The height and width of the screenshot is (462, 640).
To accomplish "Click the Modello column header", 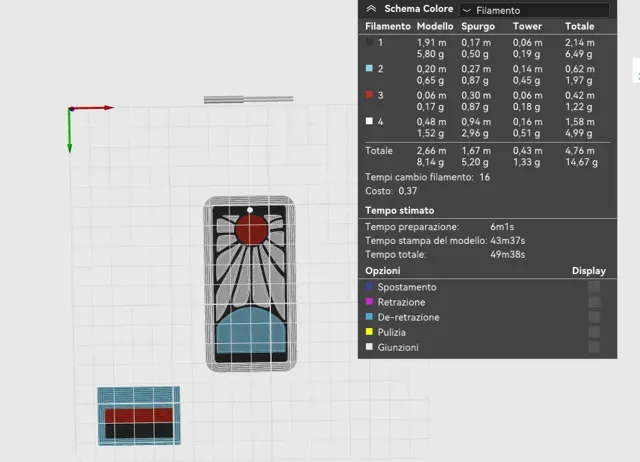I will (435, 27).
